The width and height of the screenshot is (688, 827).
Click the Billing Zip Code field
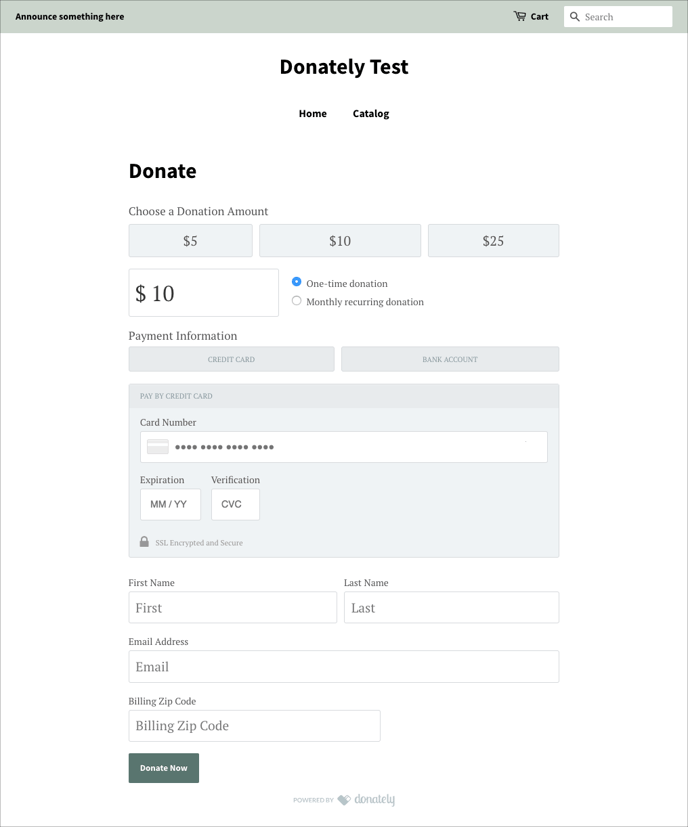(254, 726)
